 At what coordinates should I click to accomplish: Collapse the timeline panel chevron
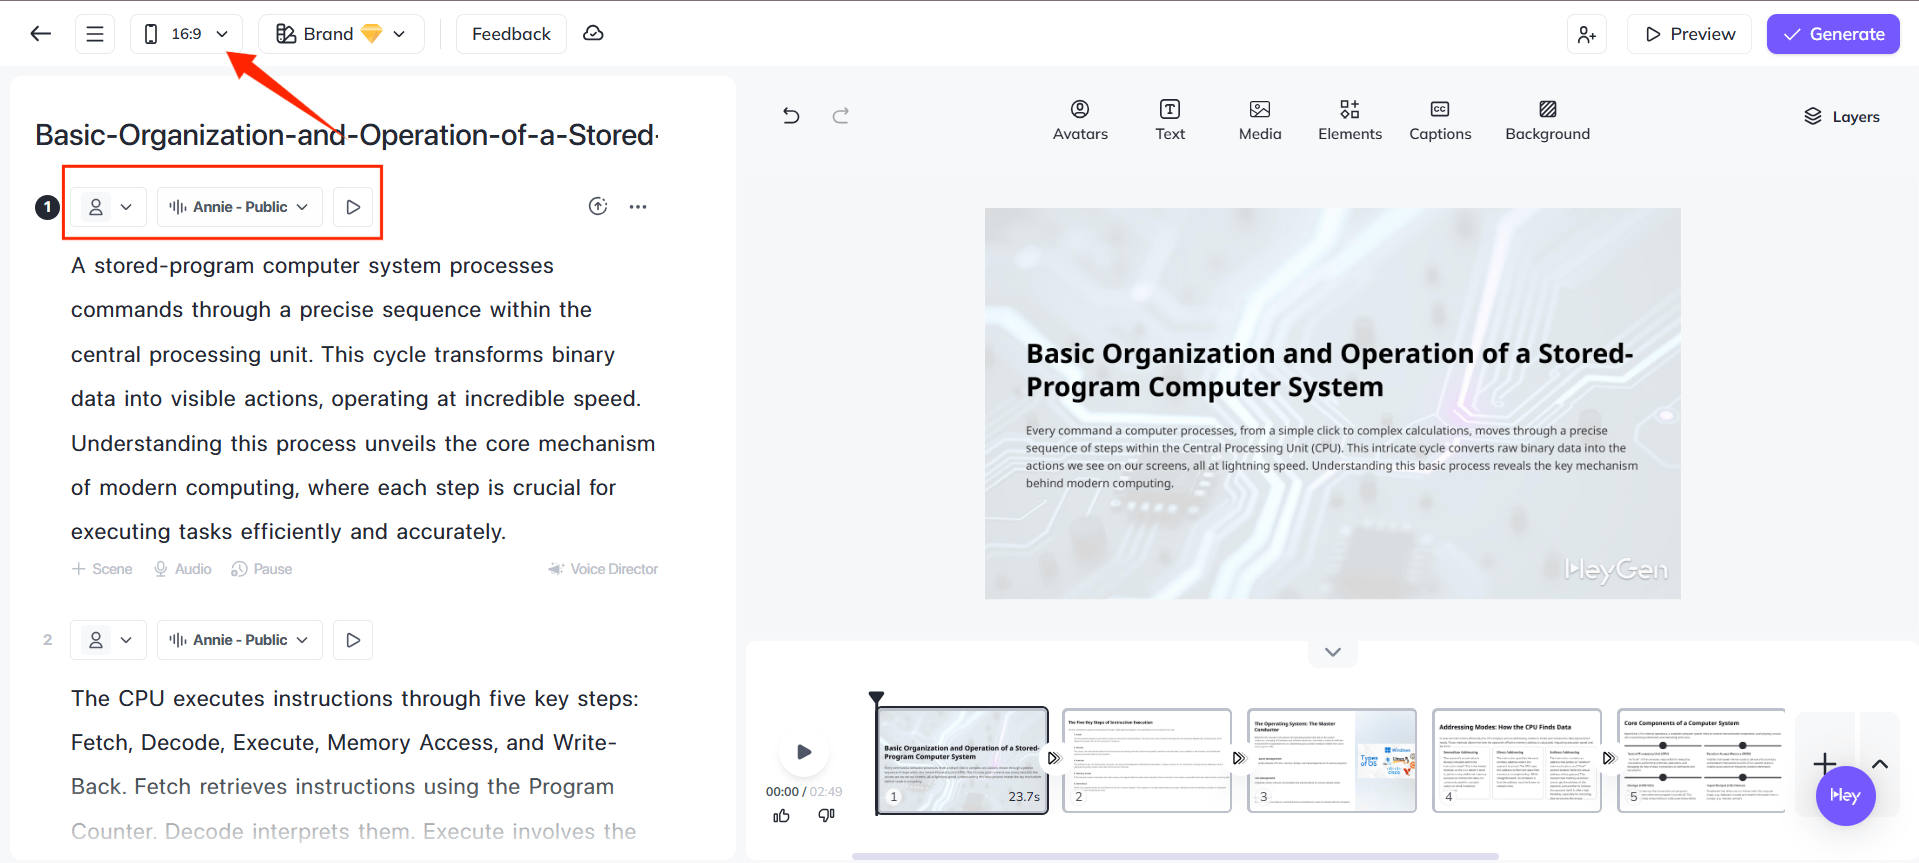click(x=1333, y=652)
